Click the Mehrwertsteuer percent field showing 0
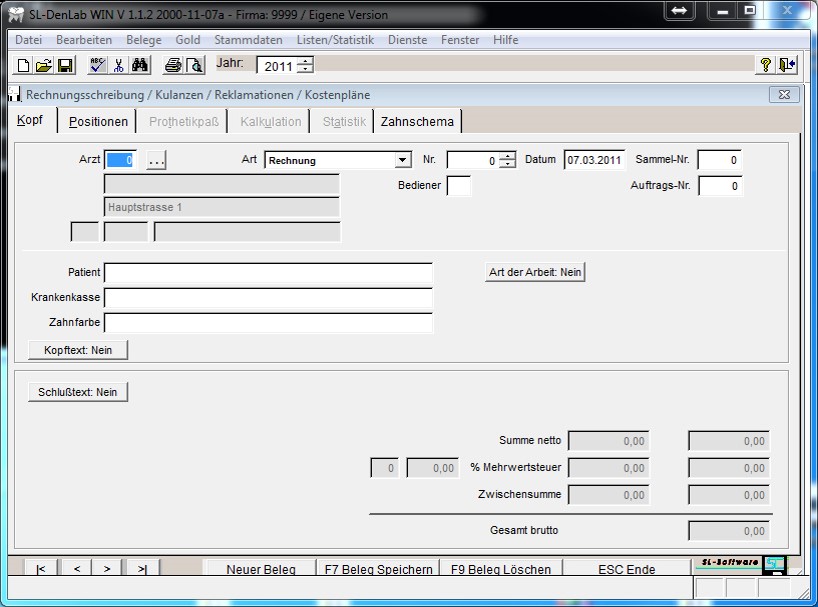 click(x=384, y=468)
